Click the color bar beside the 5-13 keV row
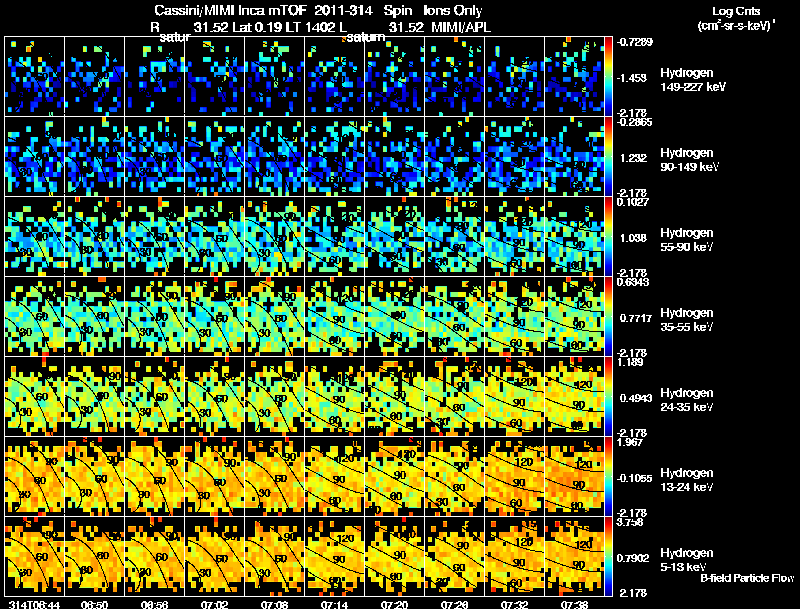The width and height of the screenshot is (800, 609). coord(608,556)
